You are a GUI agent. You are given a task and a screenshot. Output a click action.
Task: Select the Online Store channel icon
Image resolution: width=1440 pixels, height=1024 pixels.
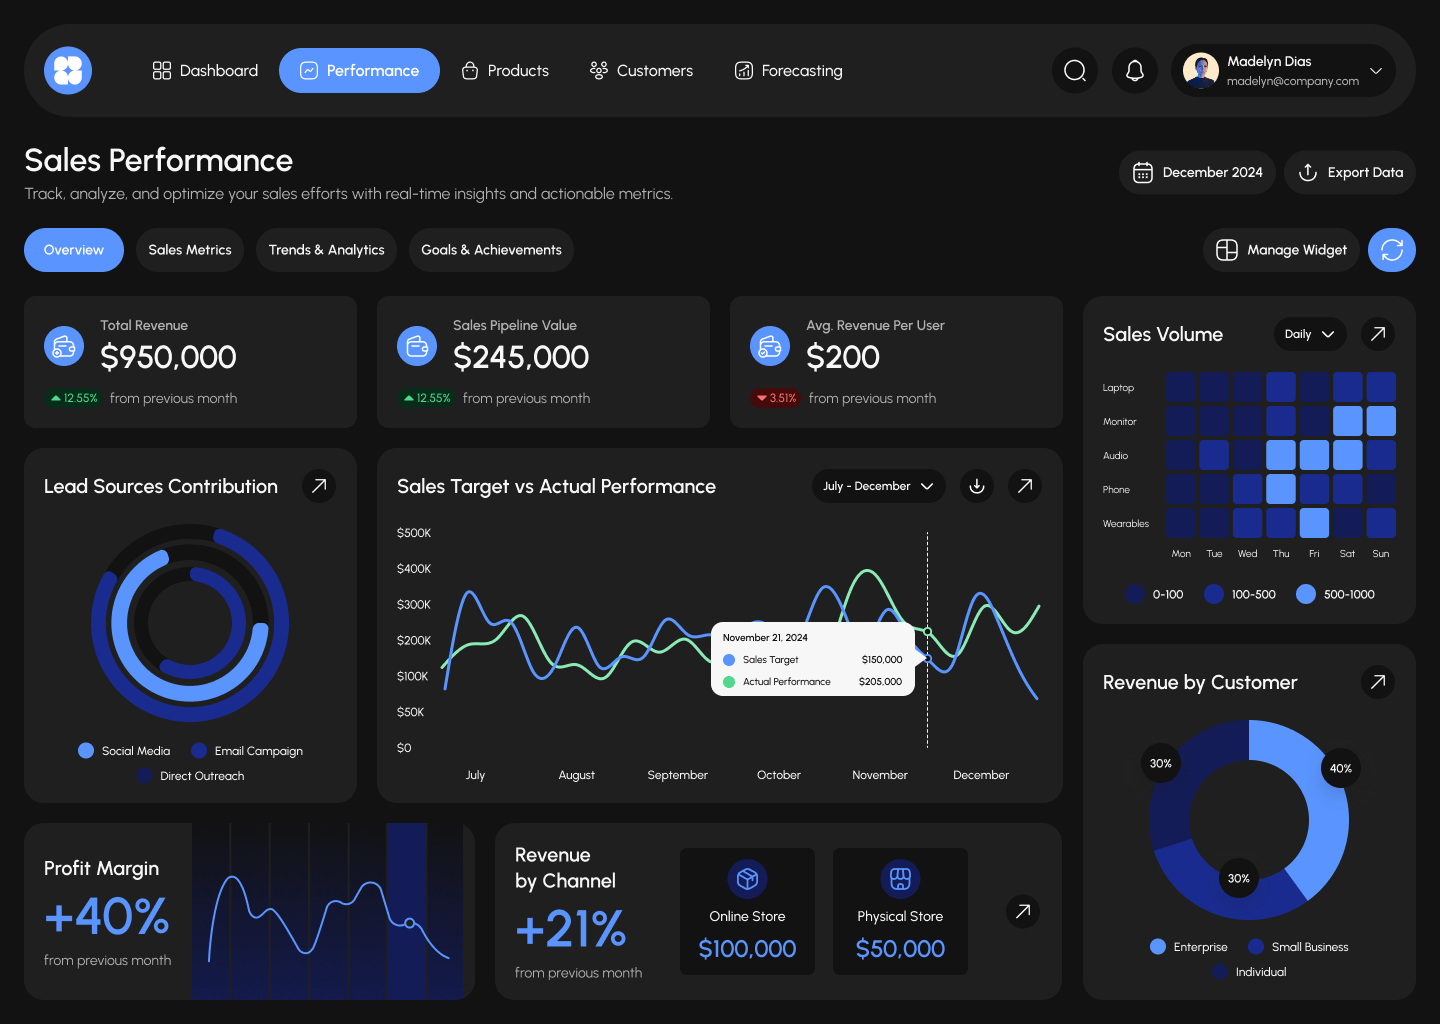click(x=747, y=878)
